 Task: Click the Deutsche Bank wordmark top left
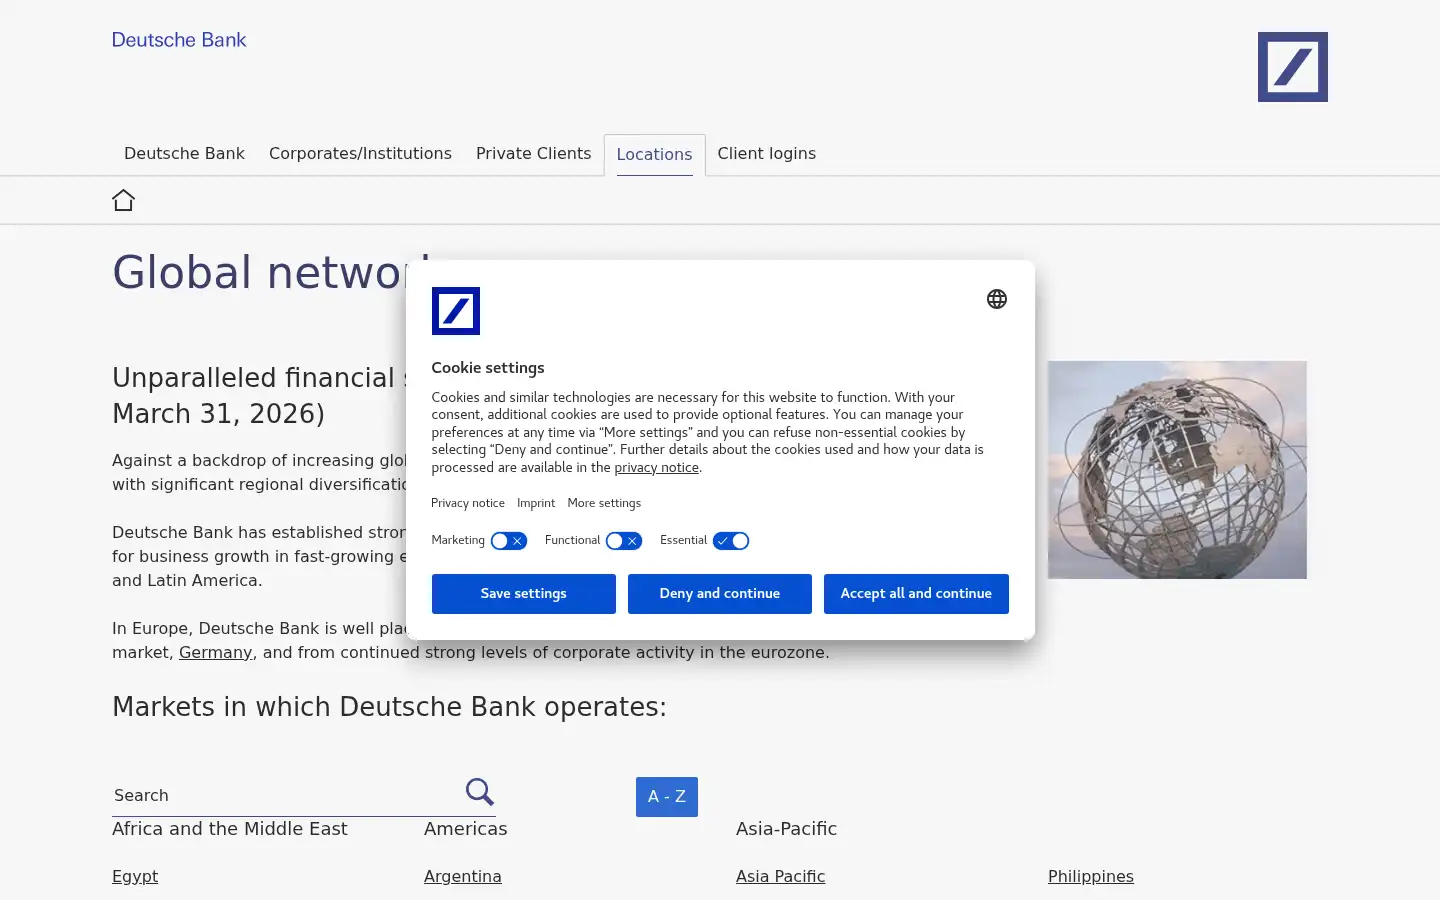point(179,40)
